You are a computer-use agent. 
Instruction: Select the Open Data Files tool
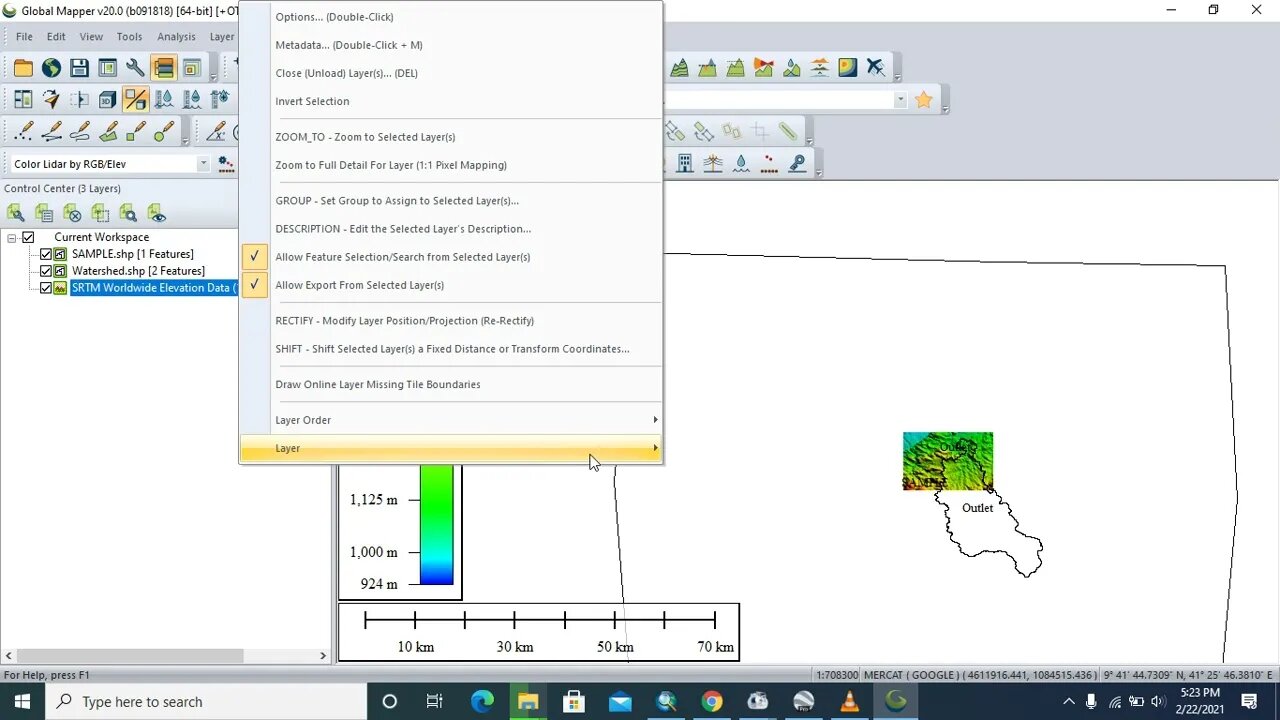[23, 66]
